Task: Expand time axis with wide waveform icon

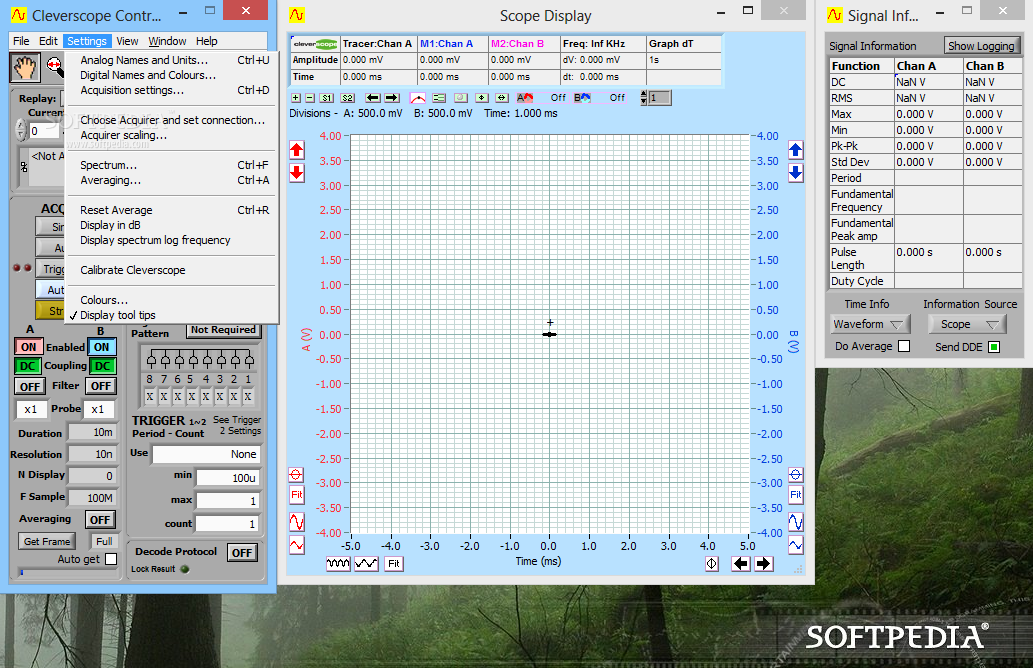Action: [366, 564]
